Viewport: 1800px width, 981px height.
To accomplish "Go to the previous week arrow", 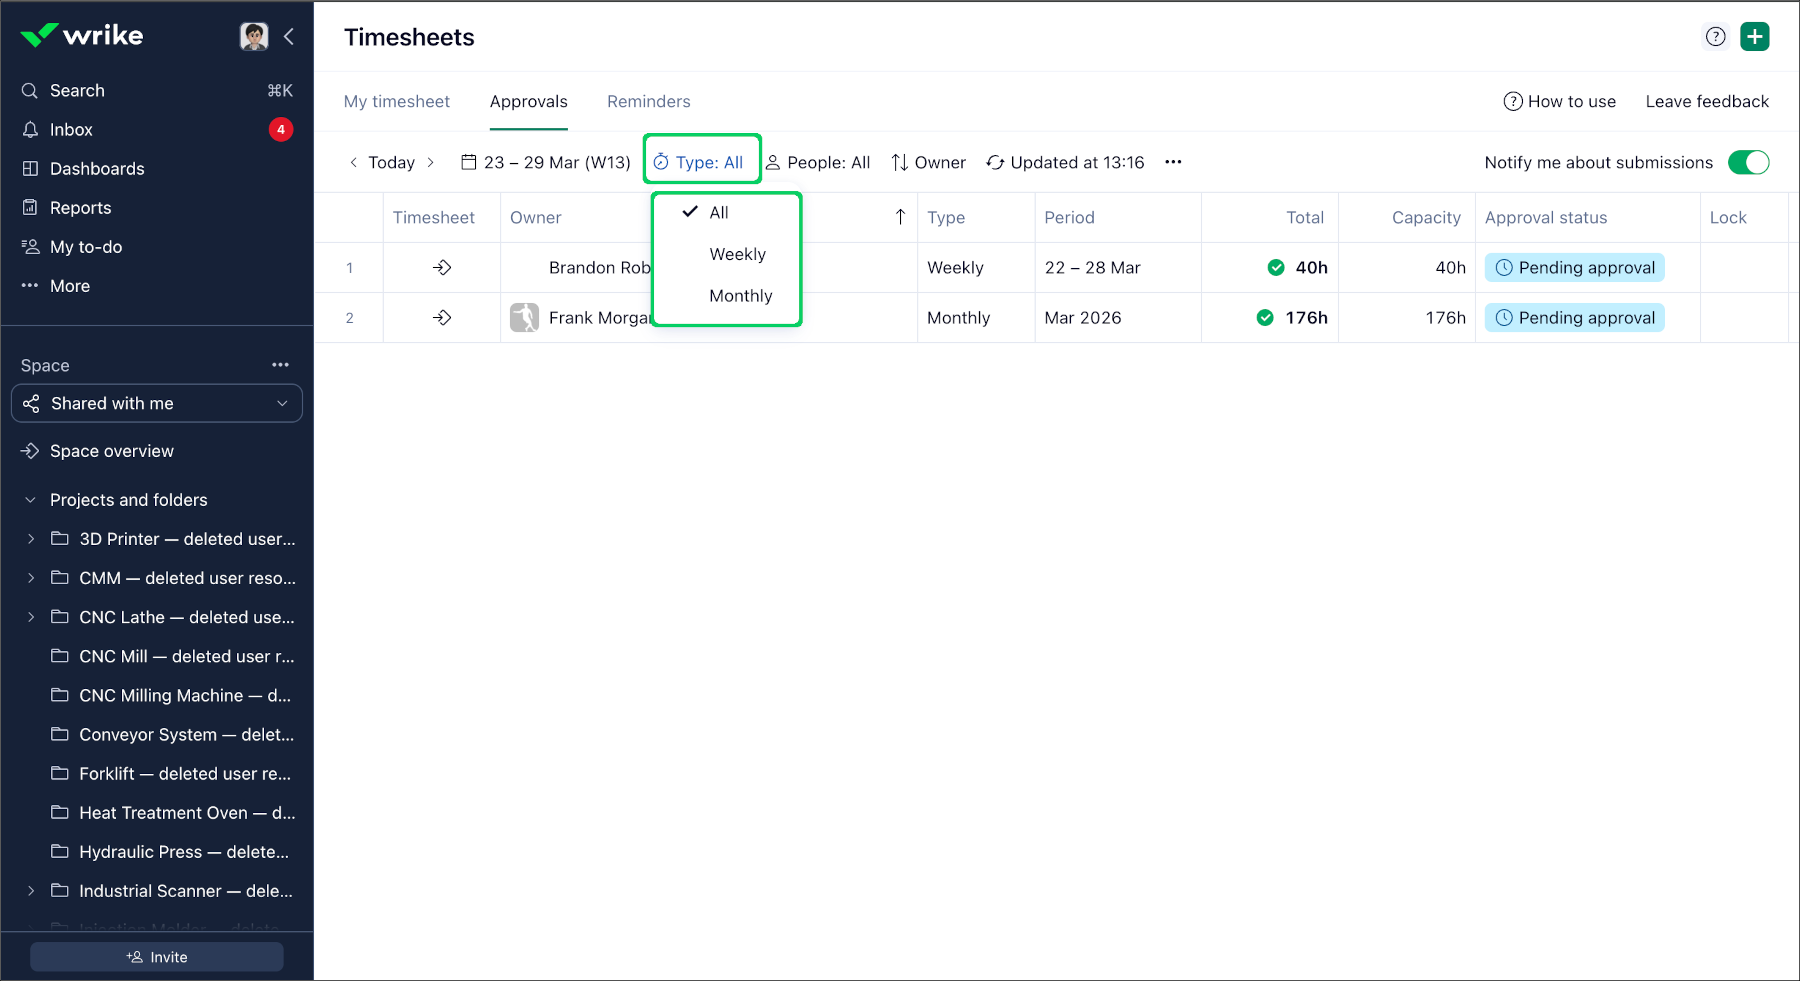I will (353, 162).
